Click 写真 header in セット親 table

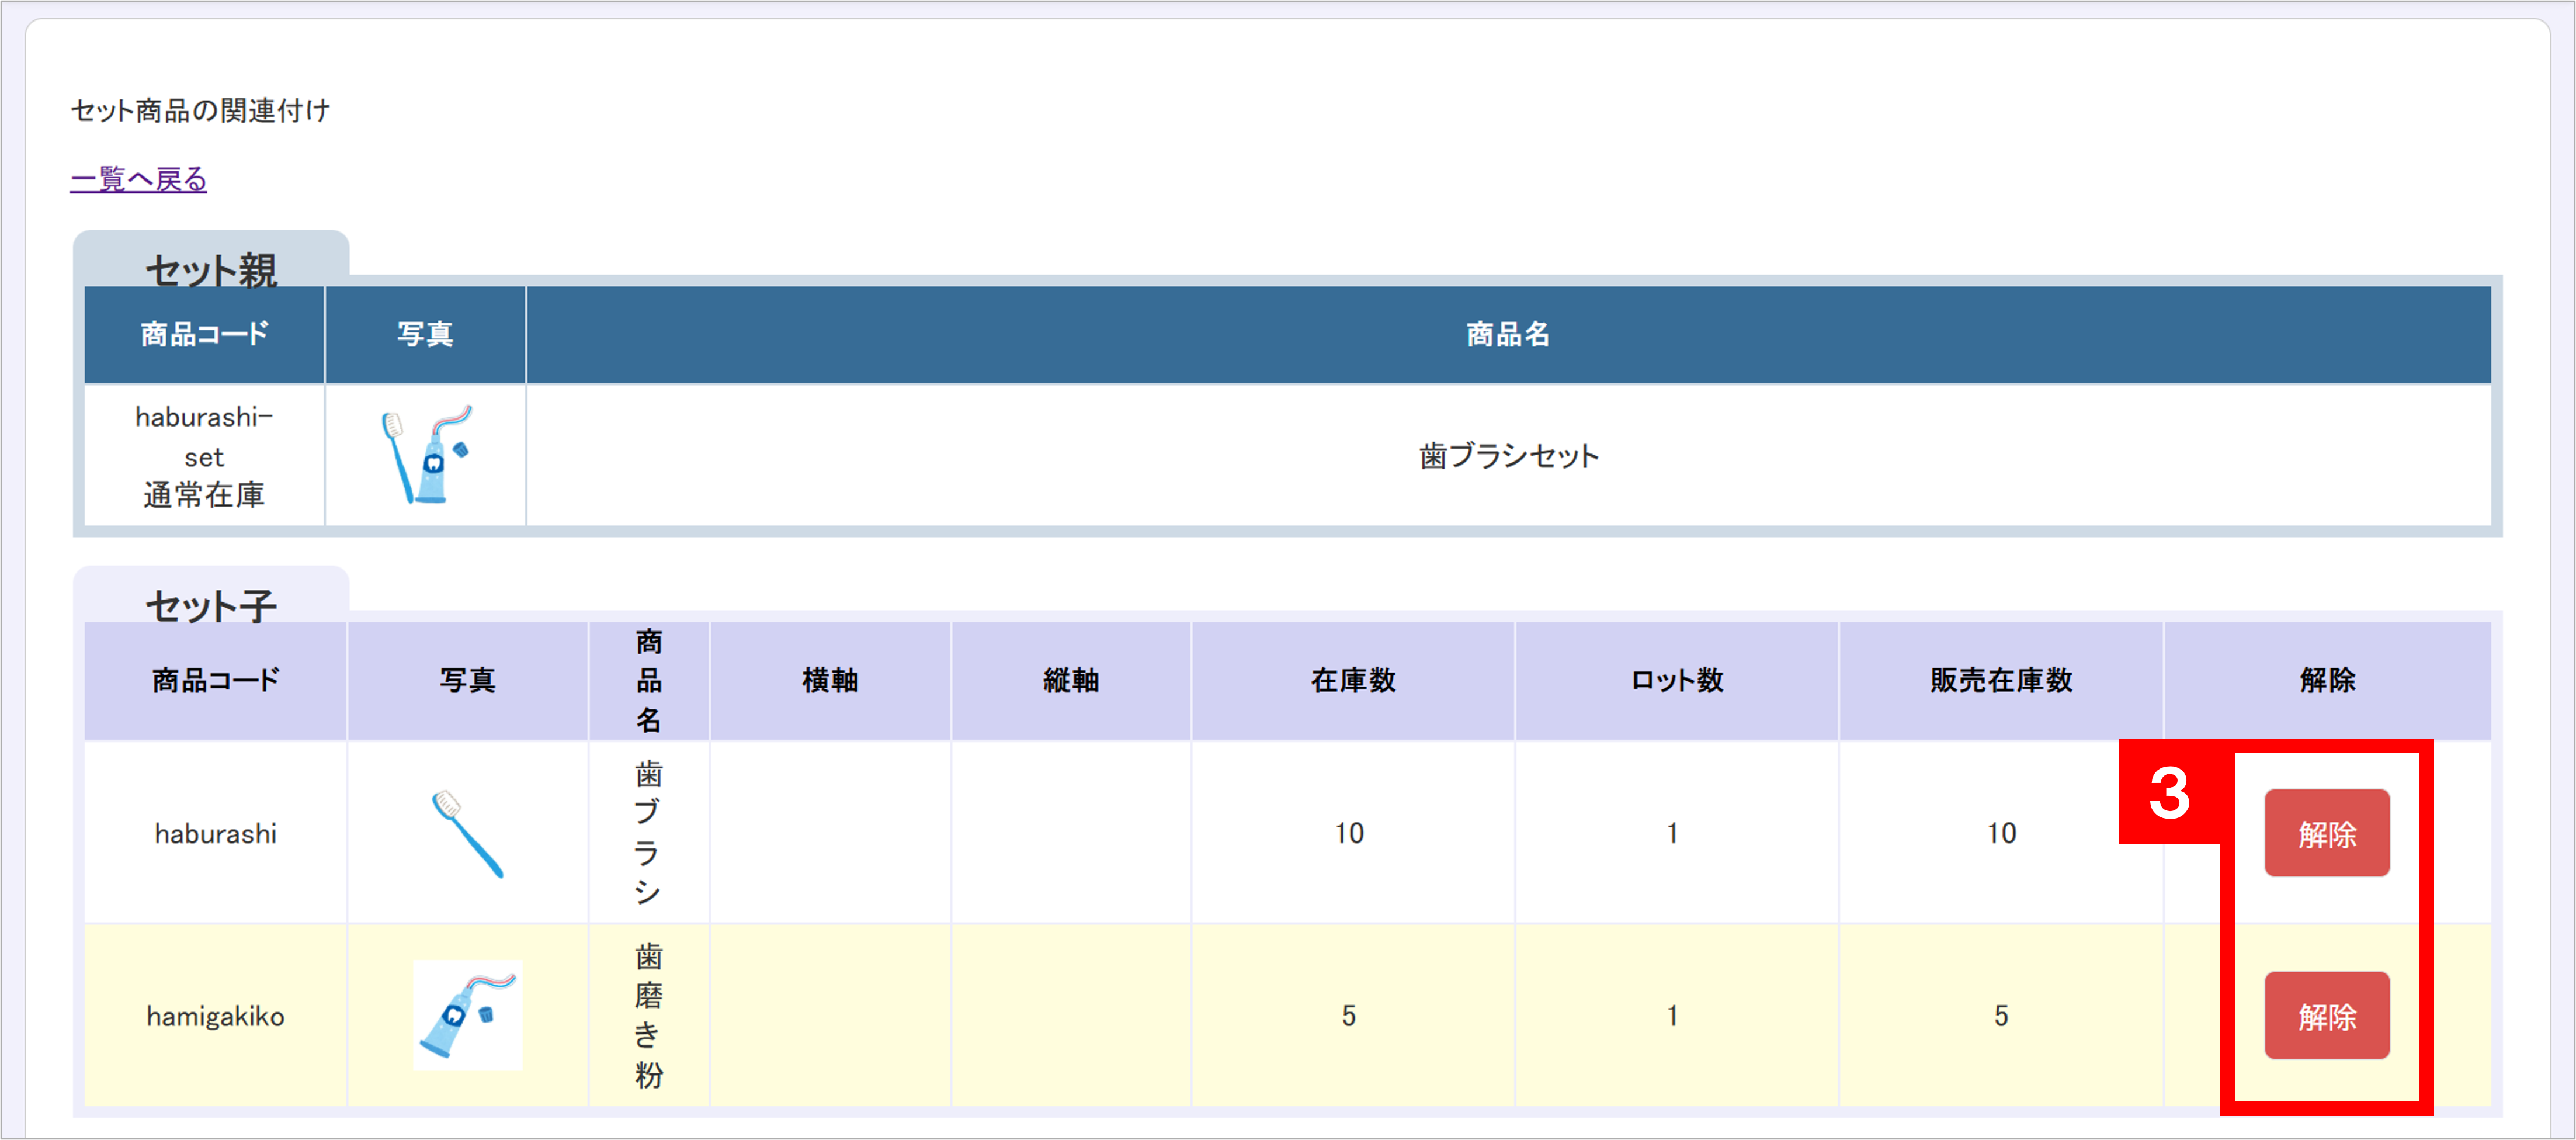(425, 335)
